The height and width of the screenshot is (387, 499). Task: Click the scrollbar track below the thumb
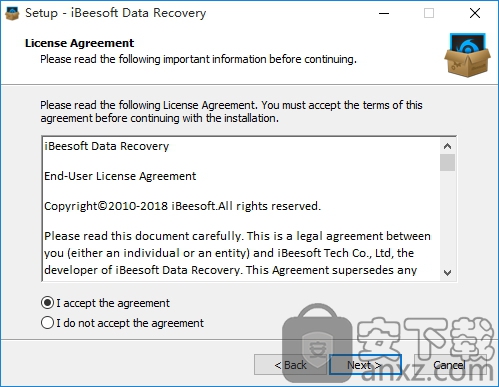pyautogui.click(x=447, y=218)
